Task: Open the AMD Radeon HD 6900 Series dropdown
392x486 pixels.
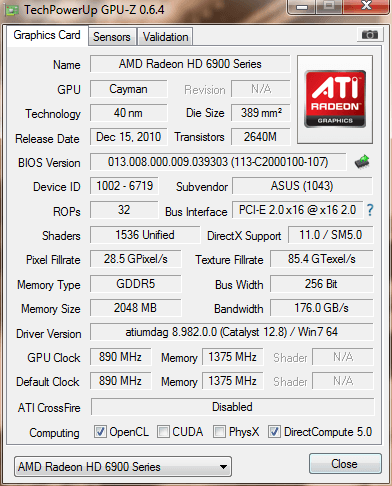Action: coord(123,467)
